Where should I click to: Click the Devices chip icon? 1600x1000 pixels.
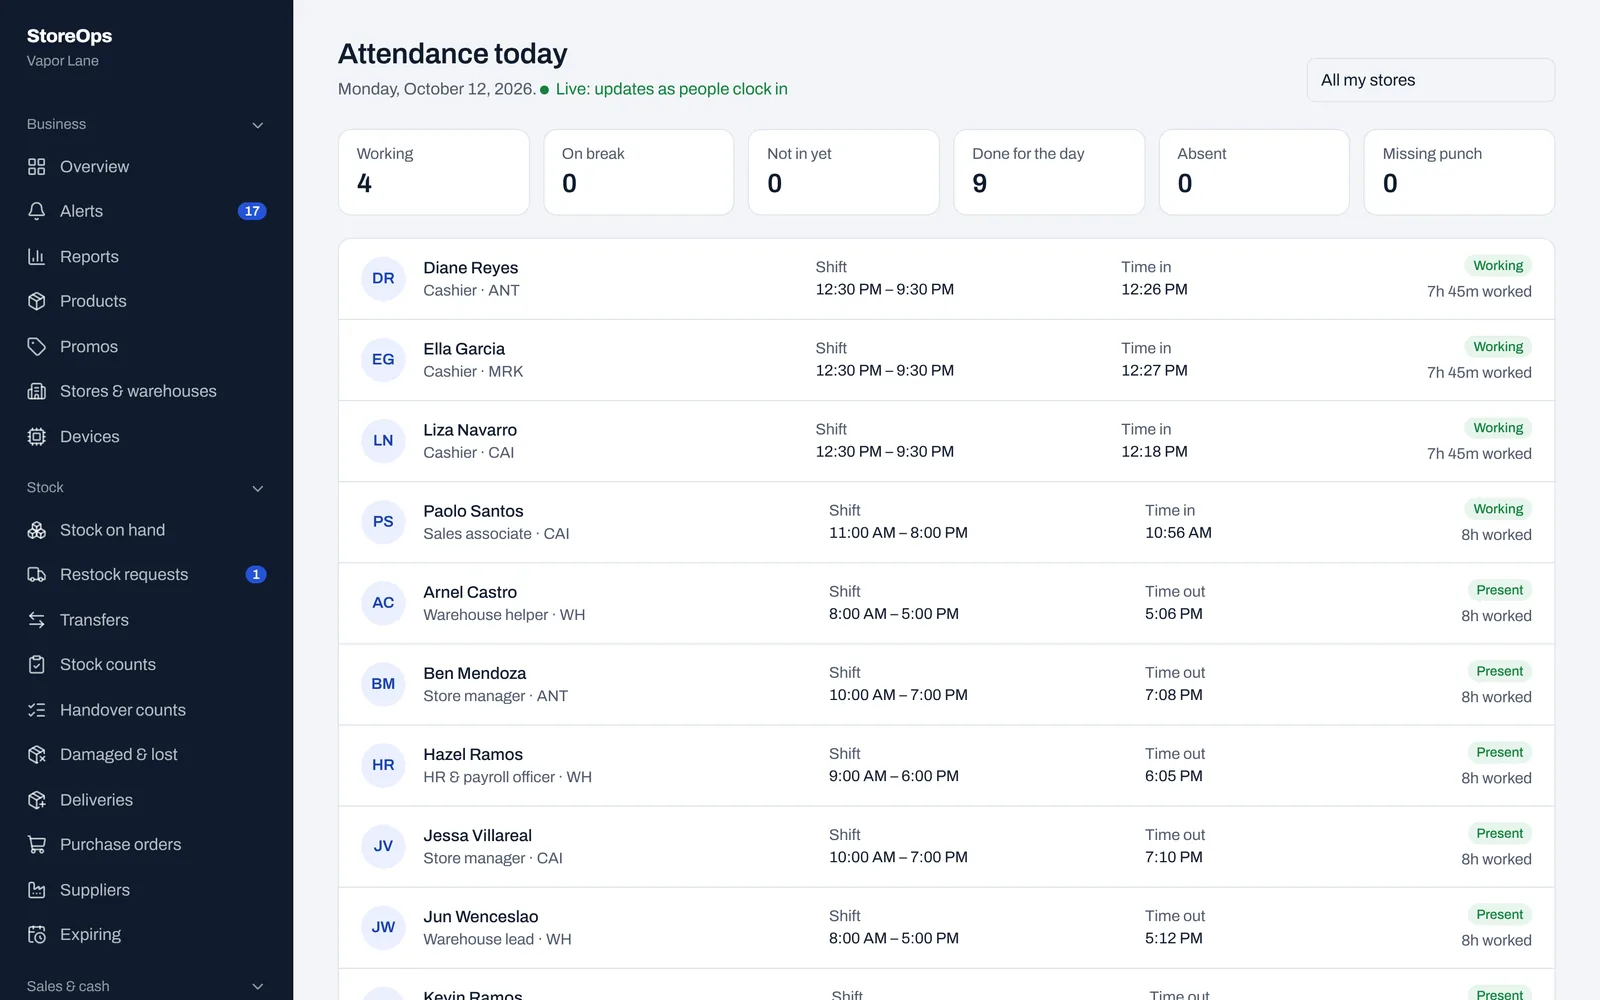click(x=37, y=437)
